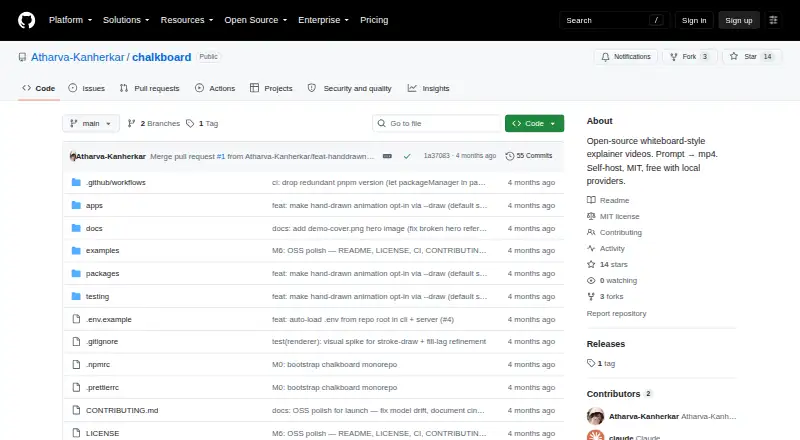Viewport: 800px width, 440px height.
Task: Focus the Go to file input
Action: (437, 124)
